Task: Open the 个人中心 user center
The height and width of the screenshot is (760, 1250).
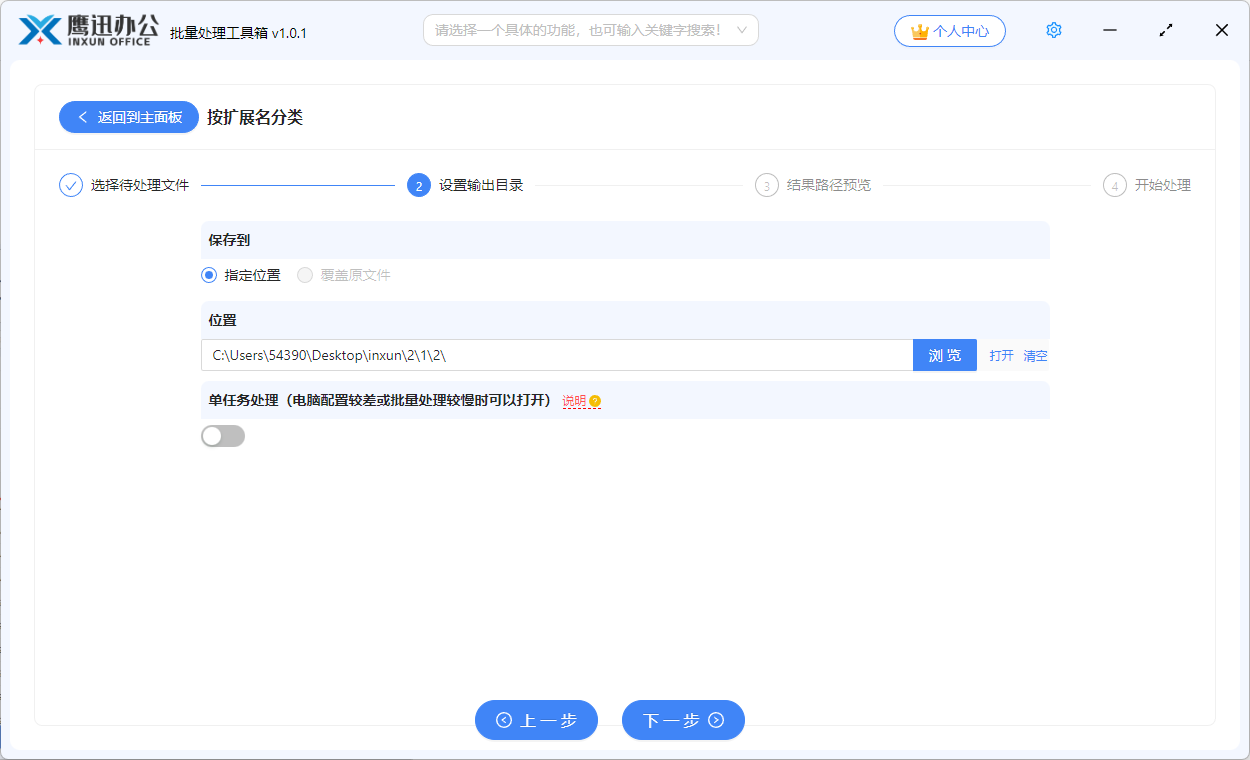Action: (950, 31)
